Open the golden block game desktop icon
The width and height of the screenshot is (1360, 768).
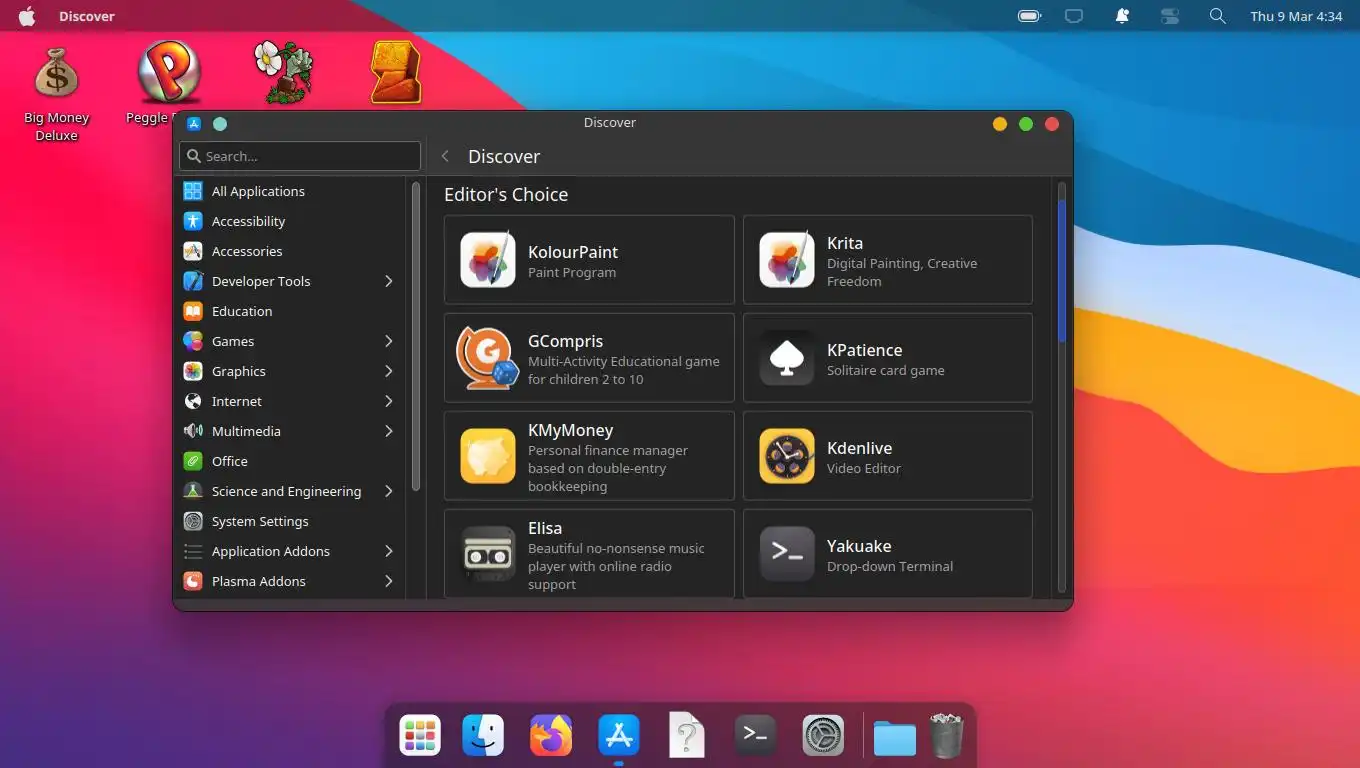pyautogui.click(x=396, y=72)
